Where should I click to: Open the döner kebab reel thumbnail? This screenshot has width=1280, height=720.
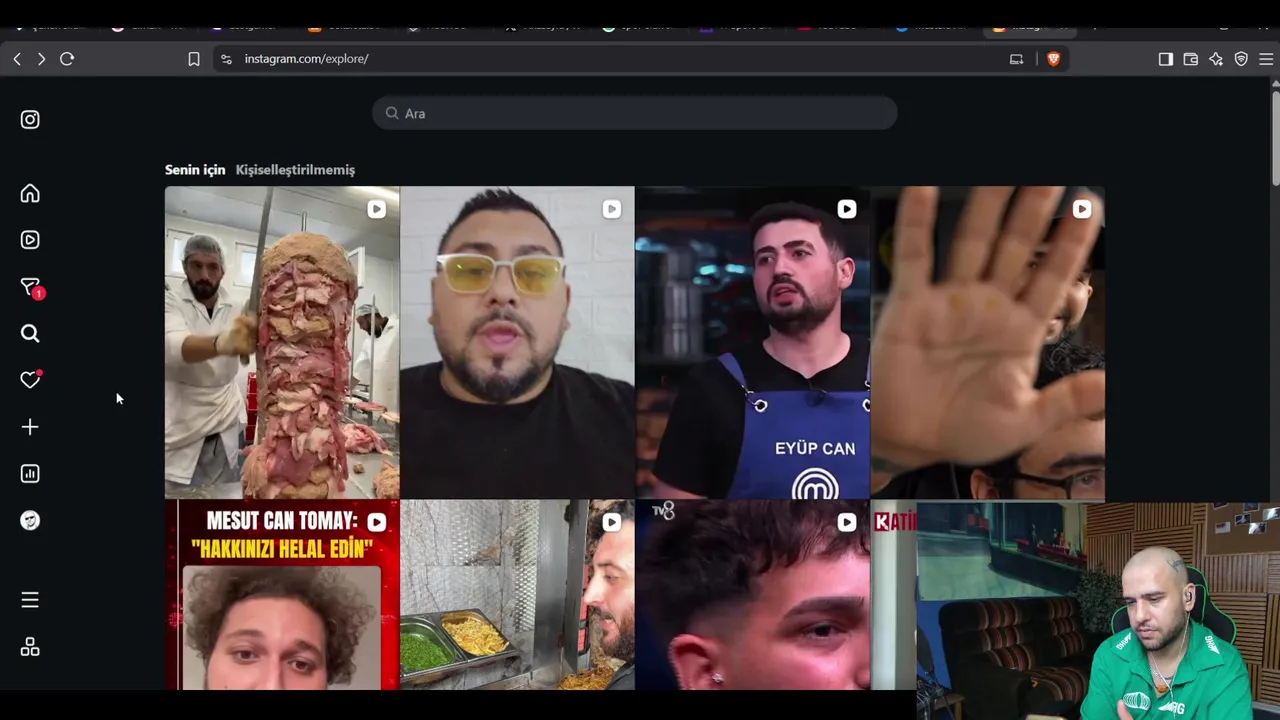pos(282,342)
